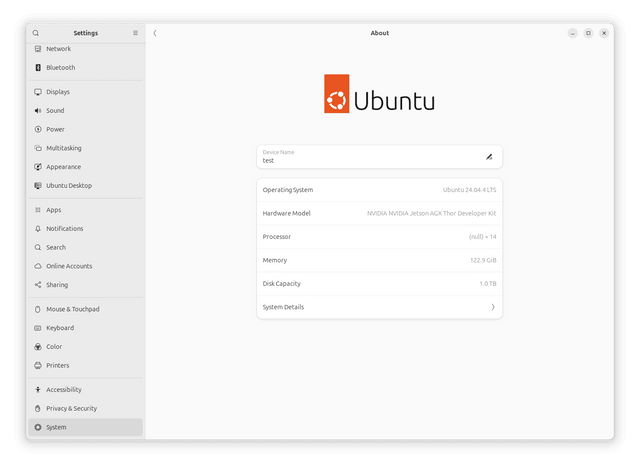
Task: Select the highlighted System label
Action: [56, 428]
